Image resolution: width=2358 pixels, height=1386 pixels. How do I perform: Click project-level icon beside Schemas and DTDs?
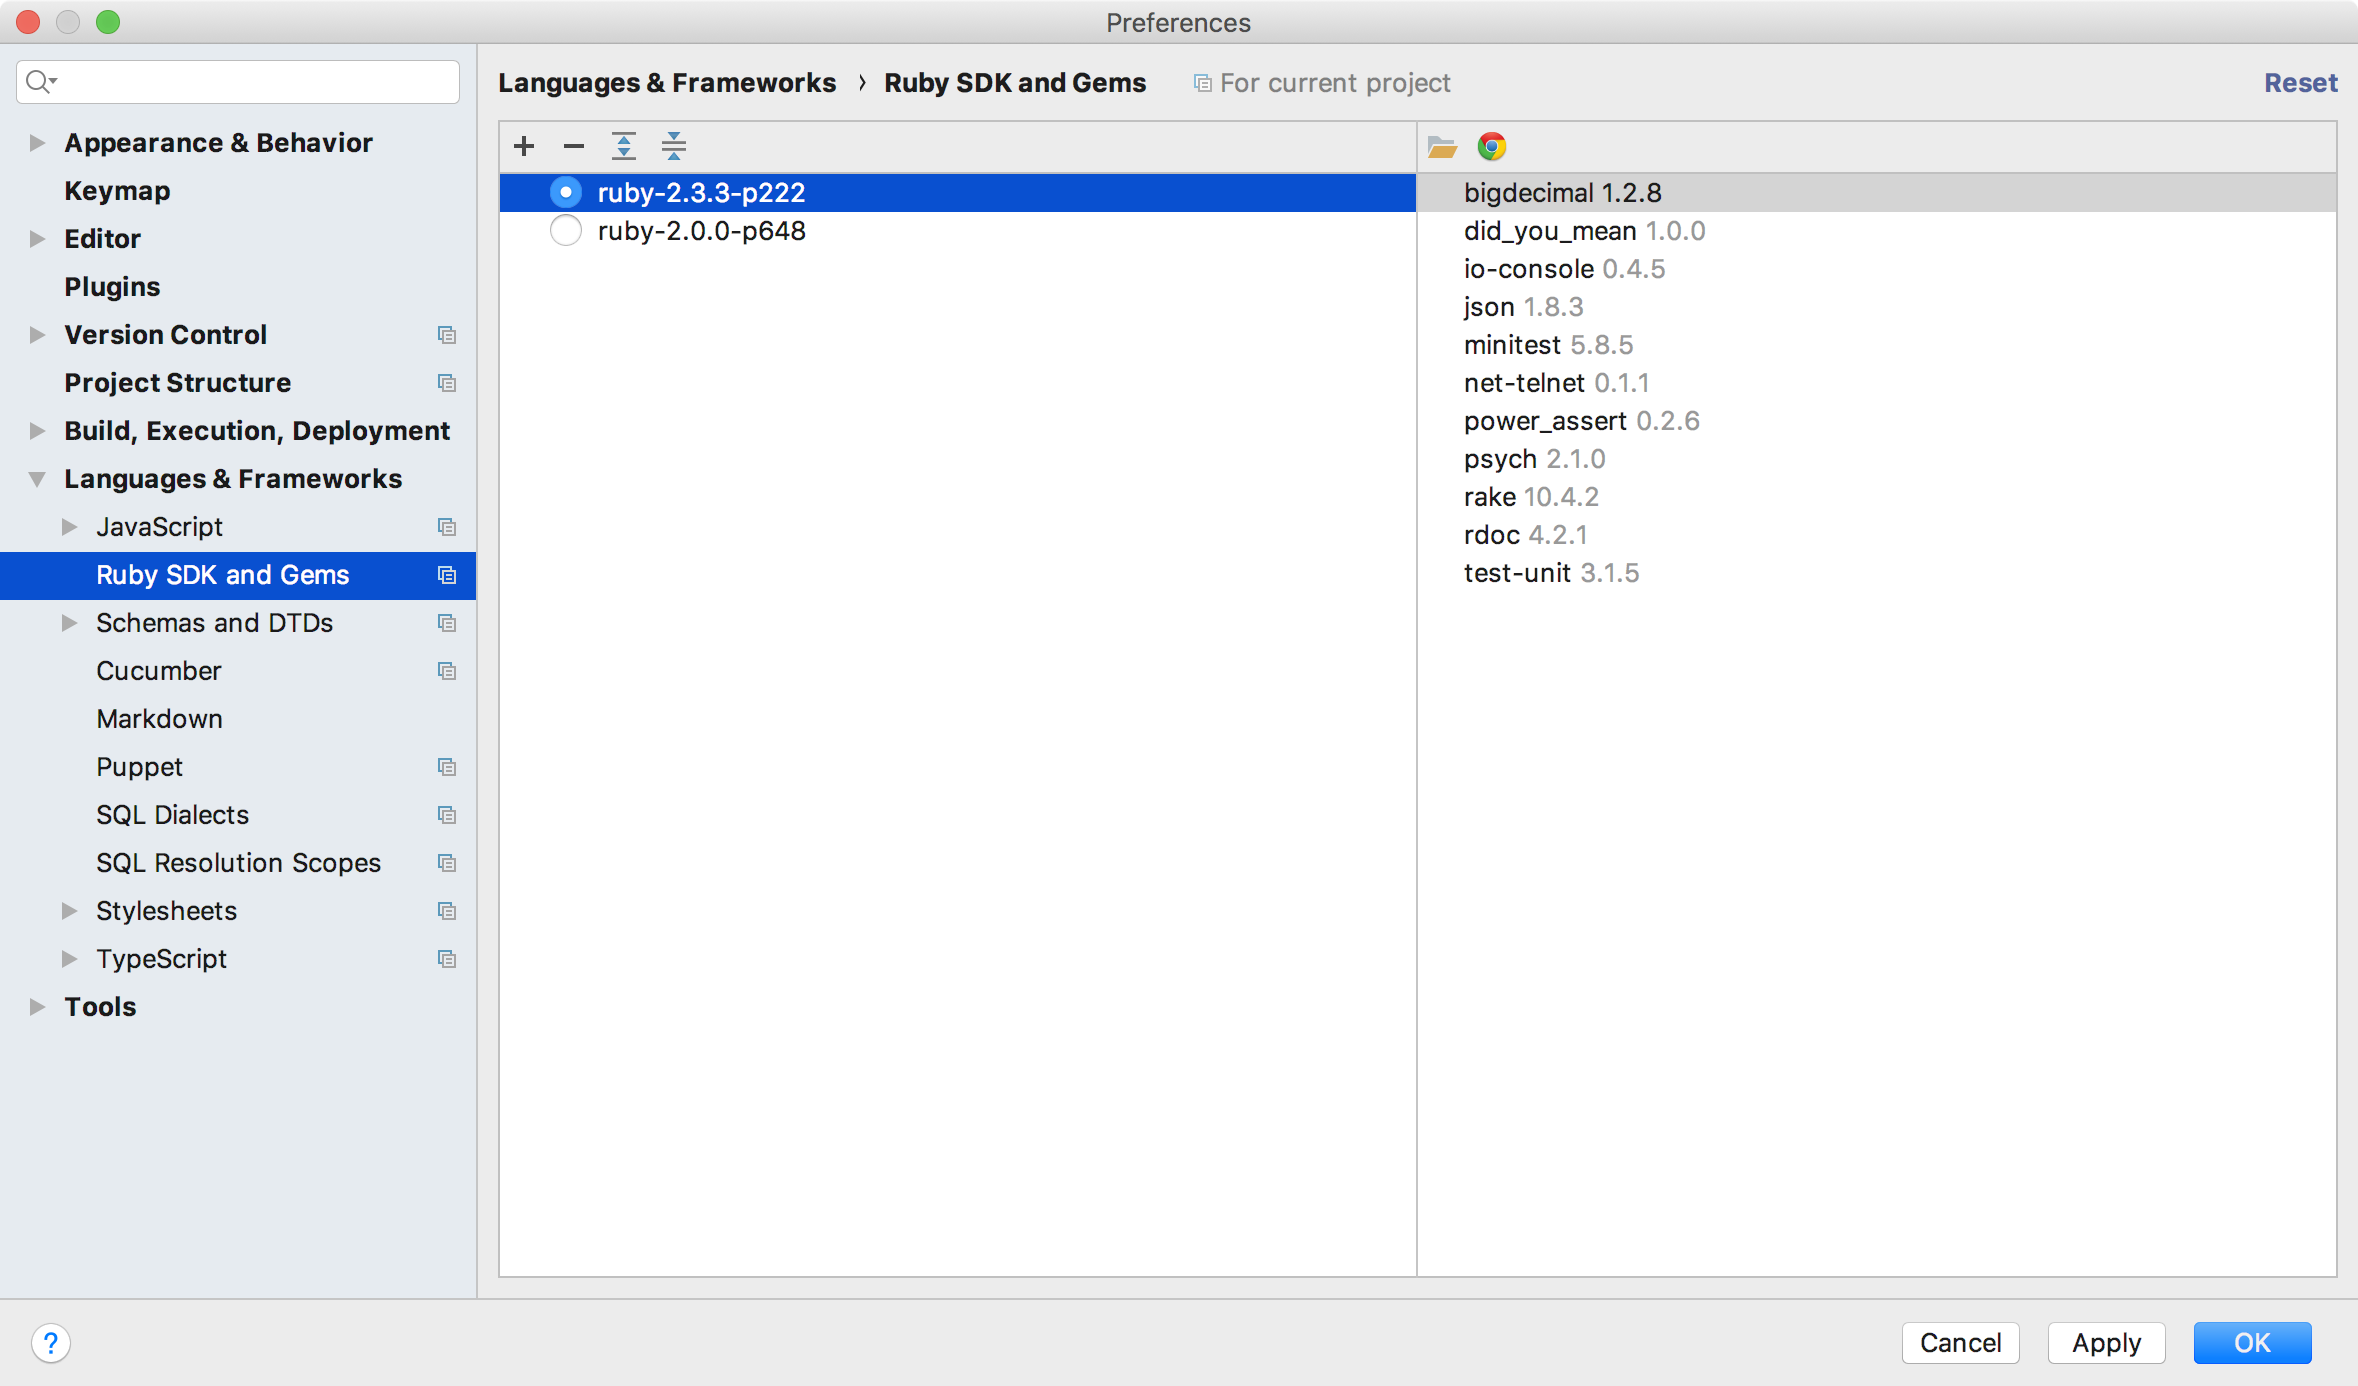(x=447, y=623)
